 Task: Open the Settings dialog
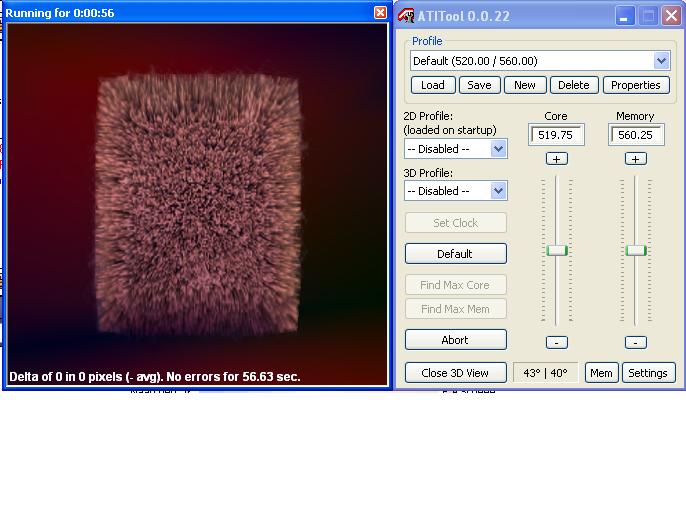click(x=648, y=373)
